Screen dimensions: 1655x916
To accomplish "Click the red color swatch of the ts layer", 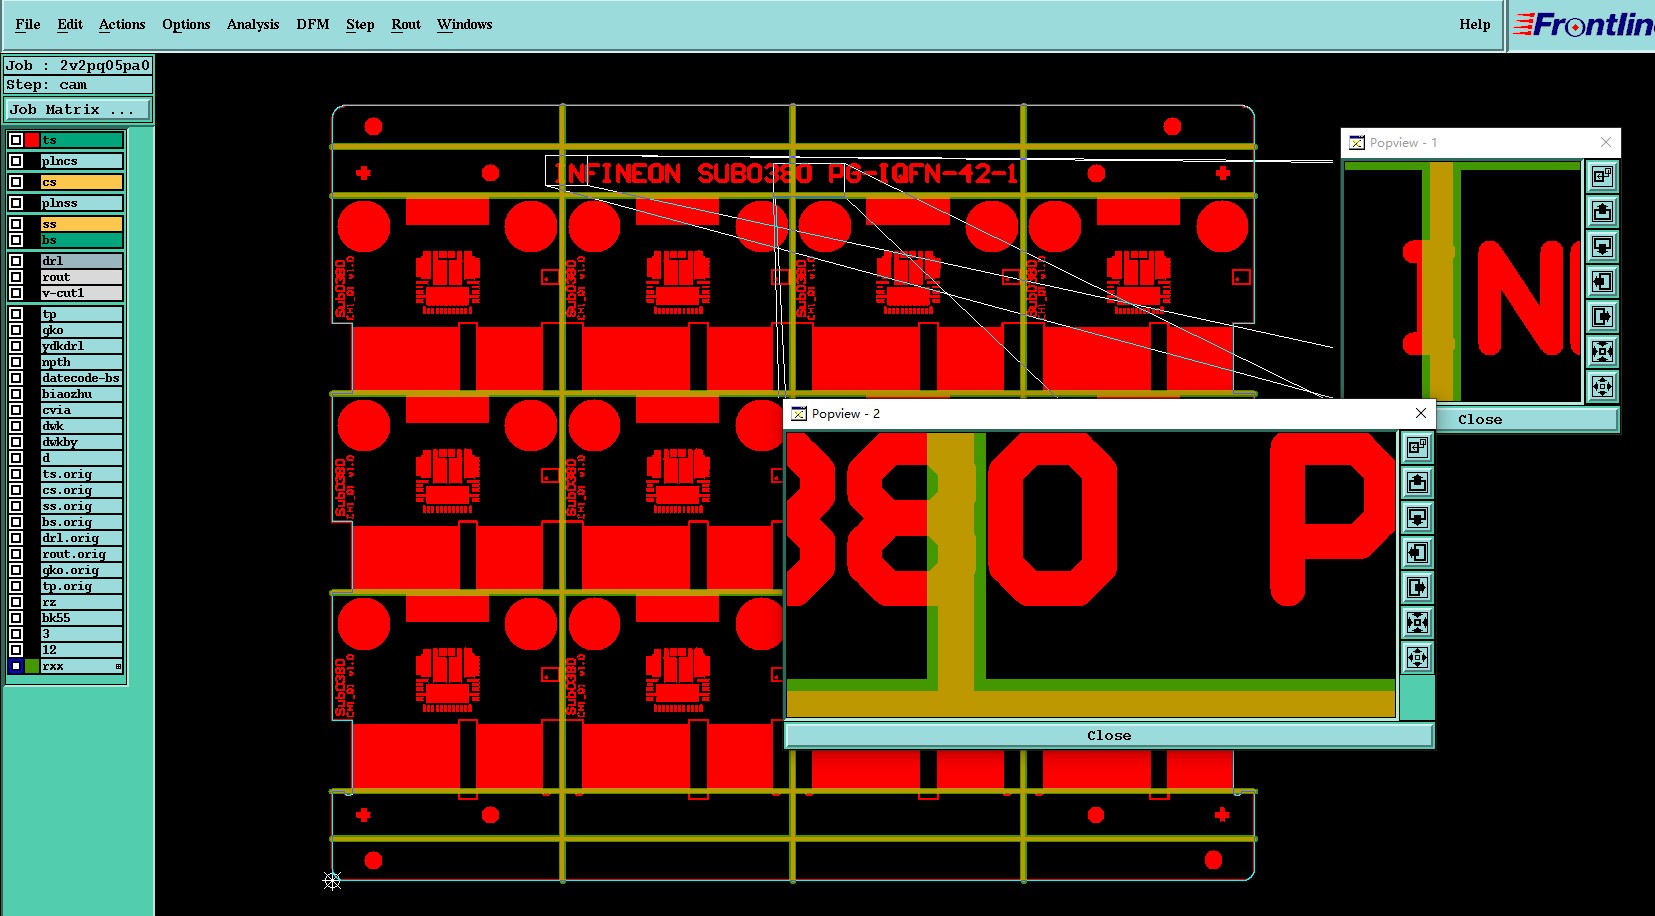I will [x=32, y=140].
